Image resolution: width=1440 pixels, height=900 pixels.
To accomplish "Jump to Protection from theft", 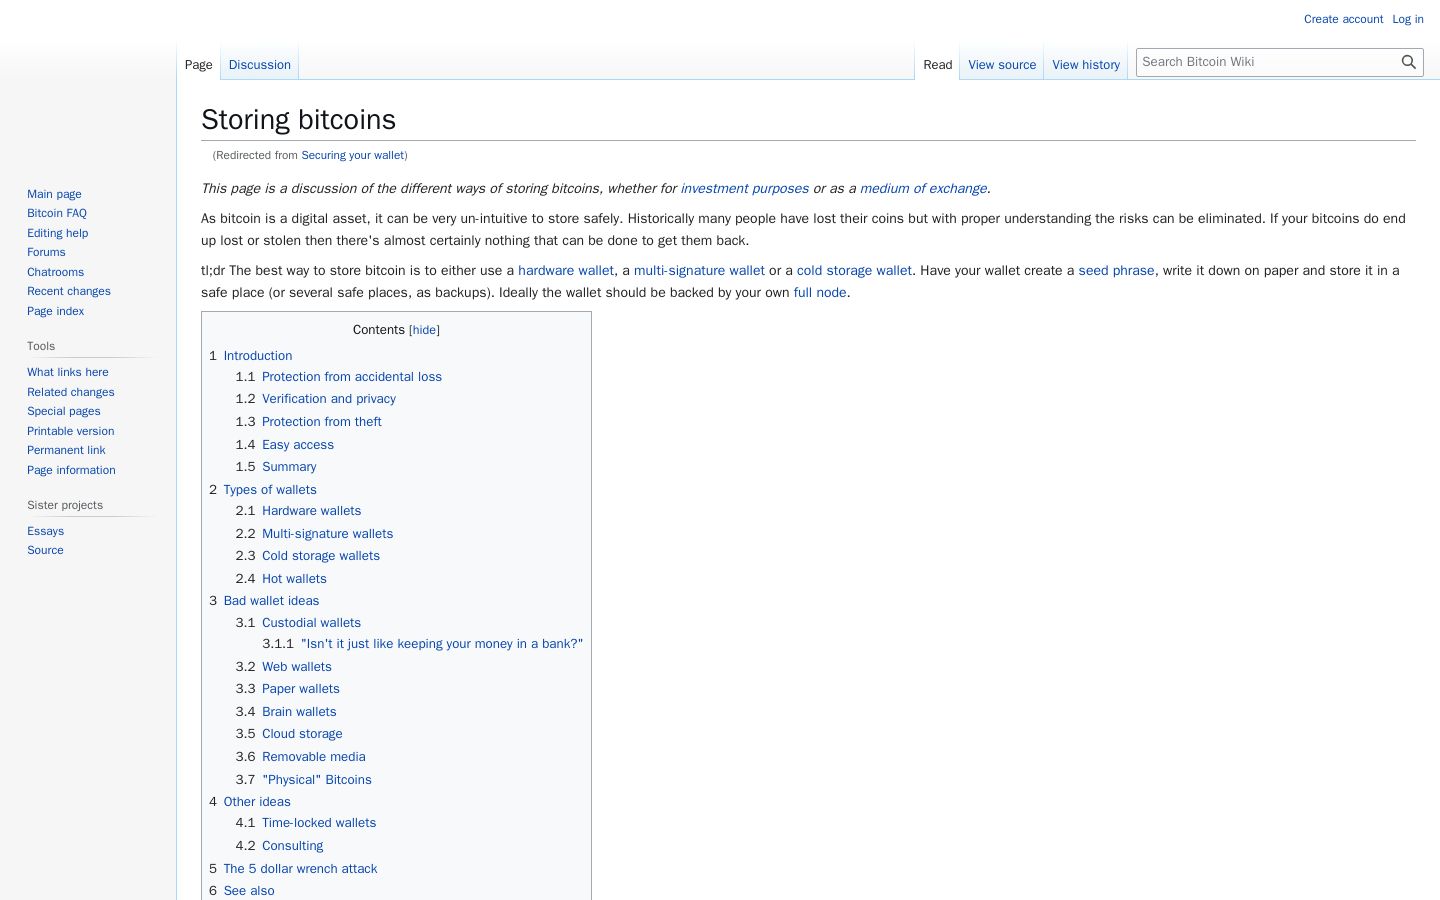I will click(x=322, y=421).
